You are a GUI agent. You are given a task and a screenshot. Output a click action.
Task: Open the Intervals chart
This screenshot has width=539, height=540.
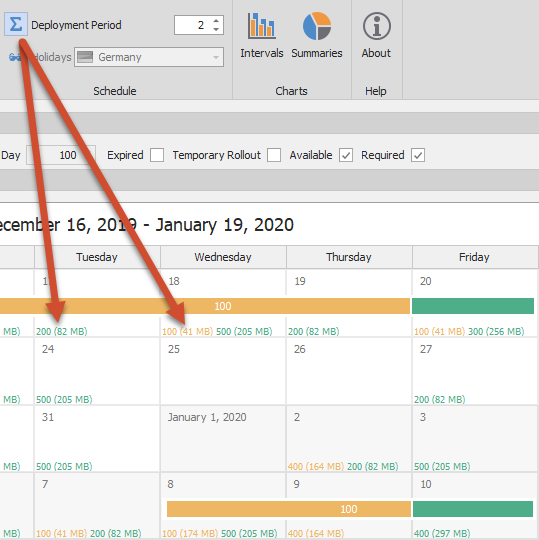(262, 35)
